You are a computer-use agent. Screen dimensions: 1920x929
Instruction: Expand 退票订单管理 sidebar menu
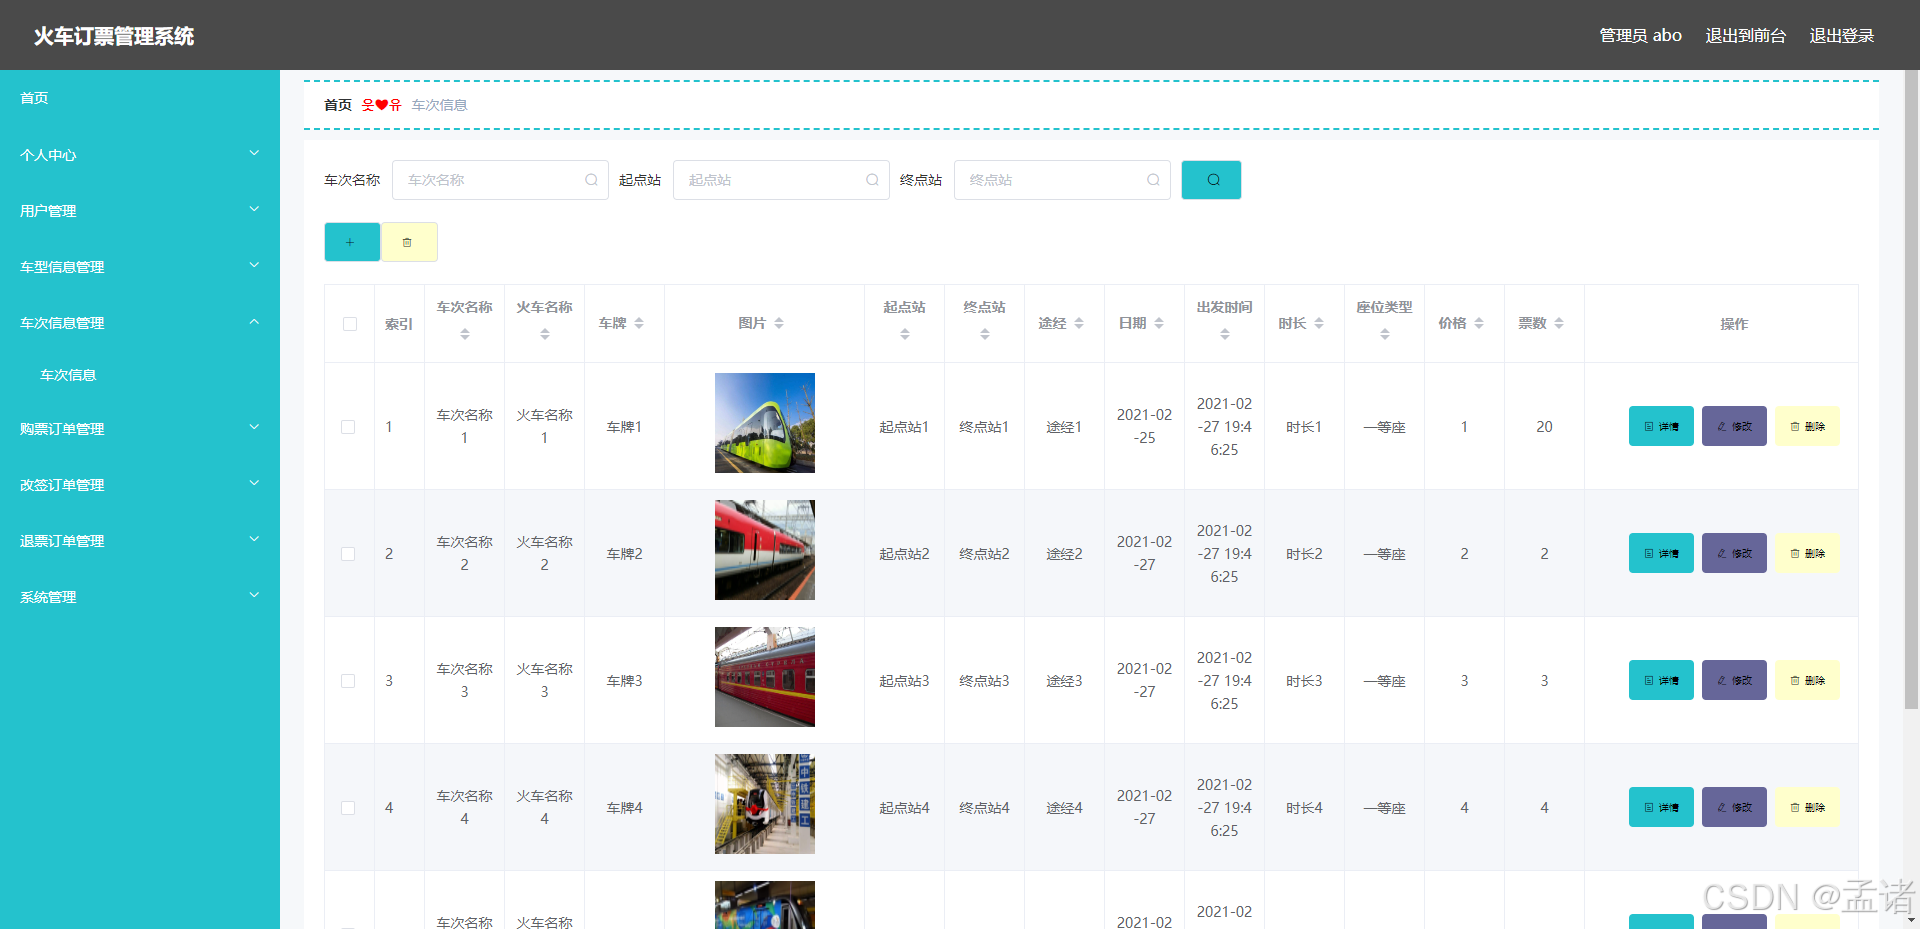pos(140,540)
